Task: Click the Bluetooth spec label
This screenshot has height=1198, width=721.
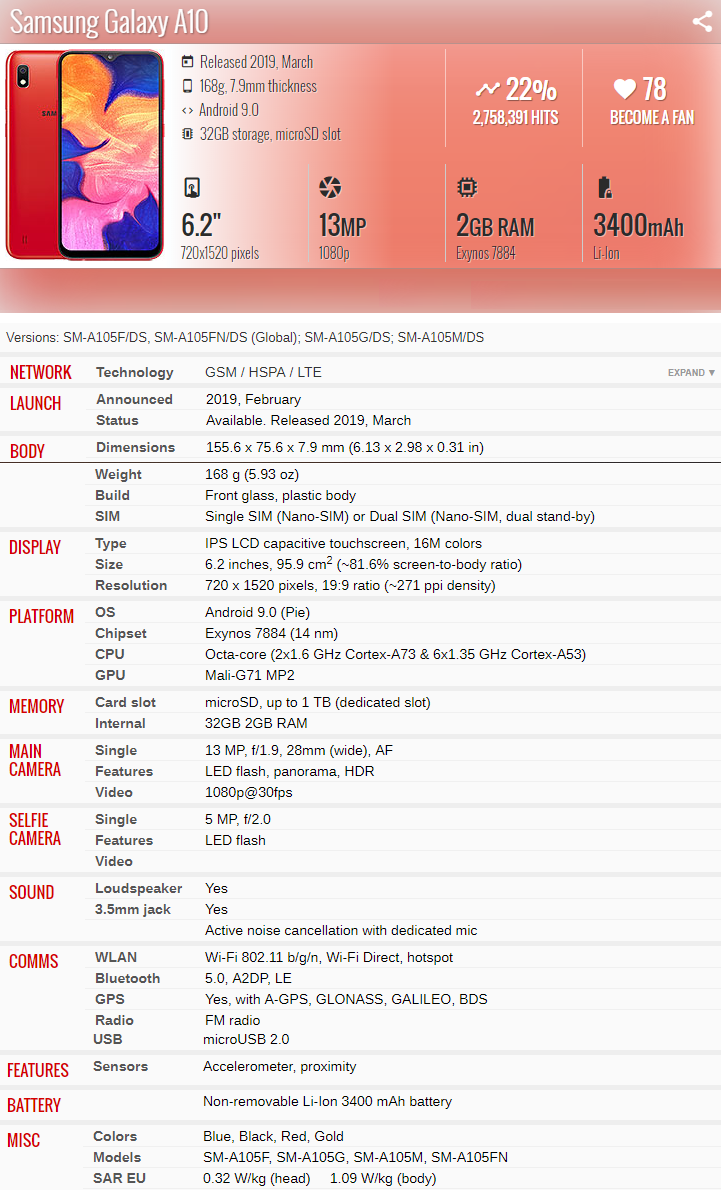Action: [x=128, y=978]
